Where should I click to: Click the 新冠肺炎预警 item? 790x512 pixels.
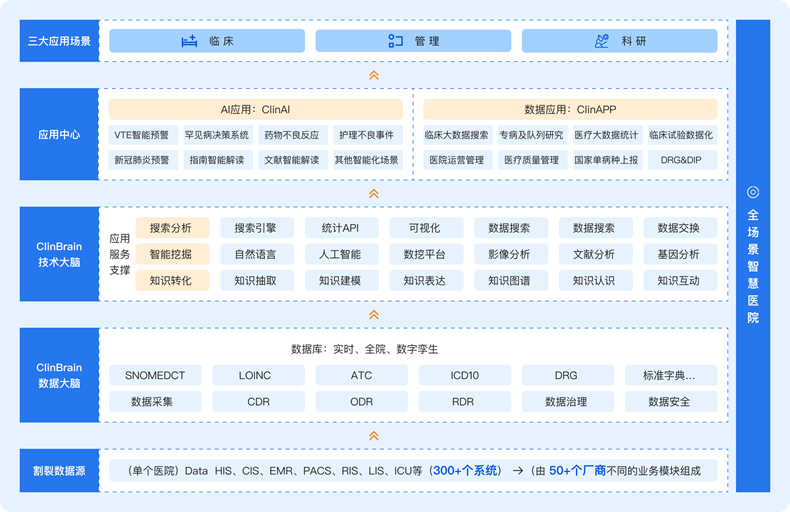(x=143, y=160)
